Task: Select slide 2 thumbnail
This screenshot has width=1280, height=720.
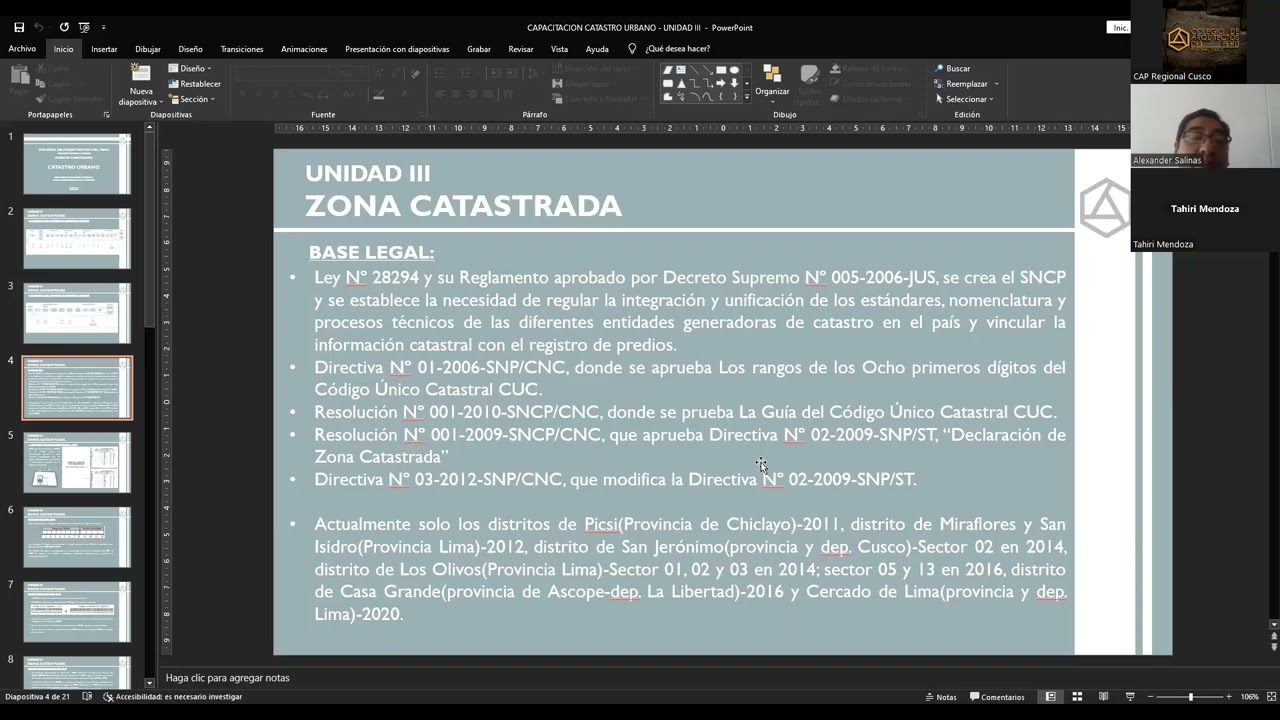Action: tap(77, 239)
